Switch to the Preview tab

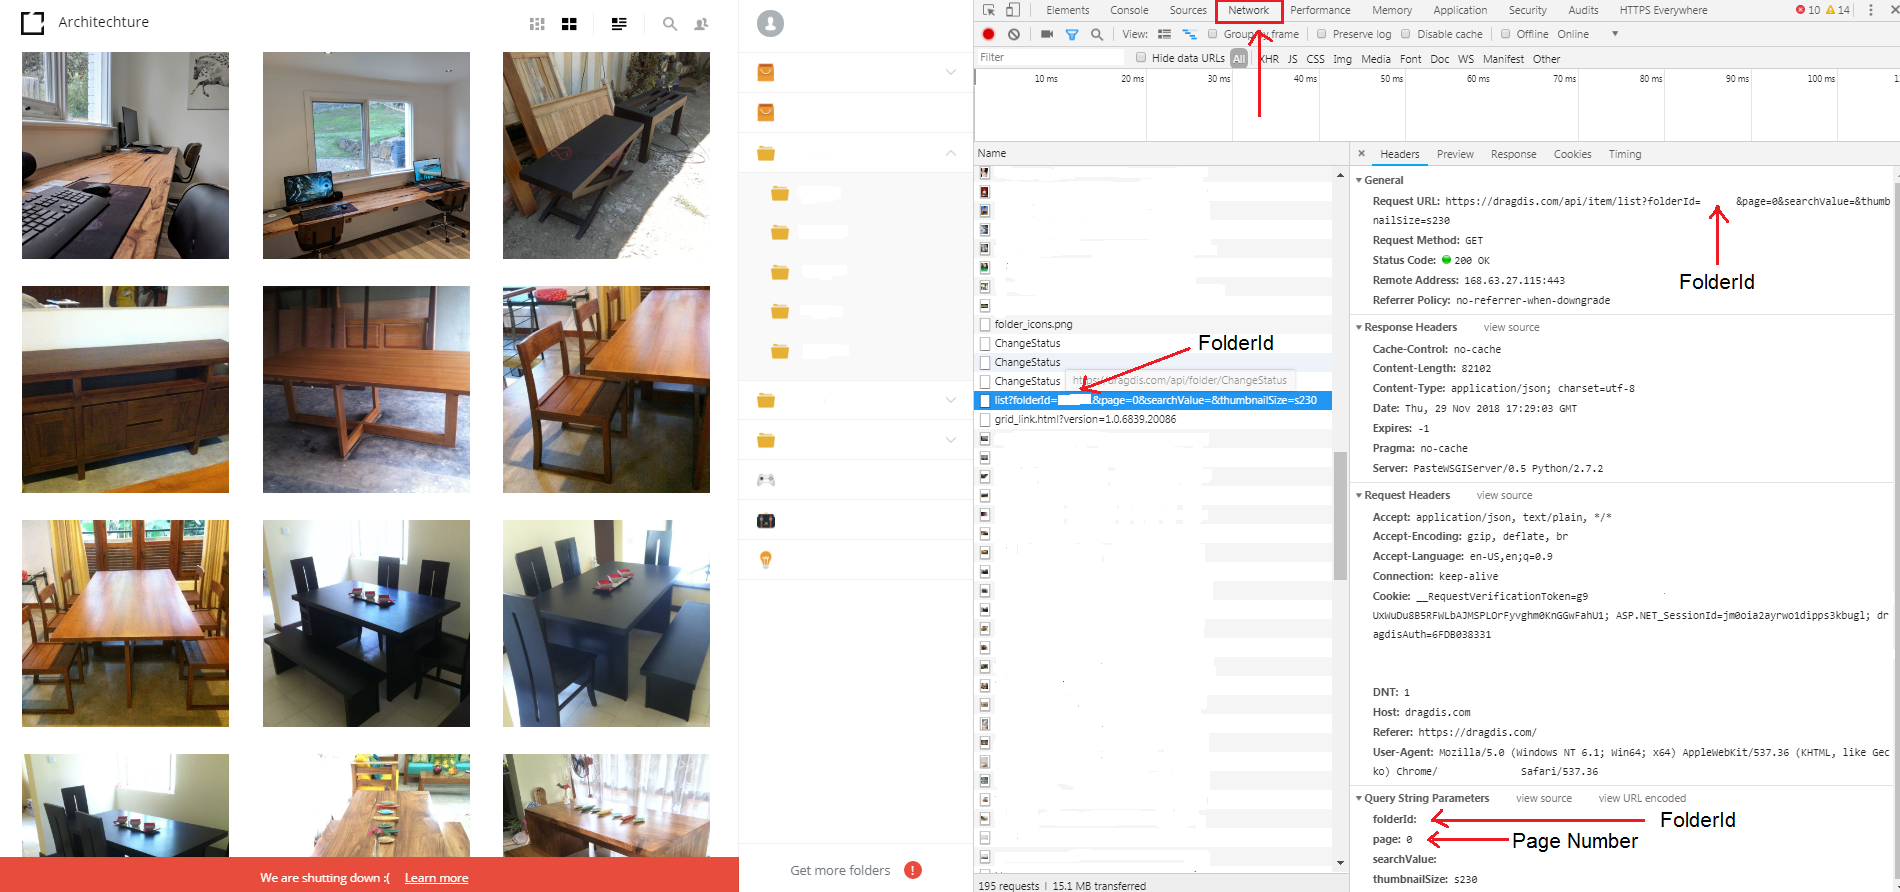[1455, 154]
